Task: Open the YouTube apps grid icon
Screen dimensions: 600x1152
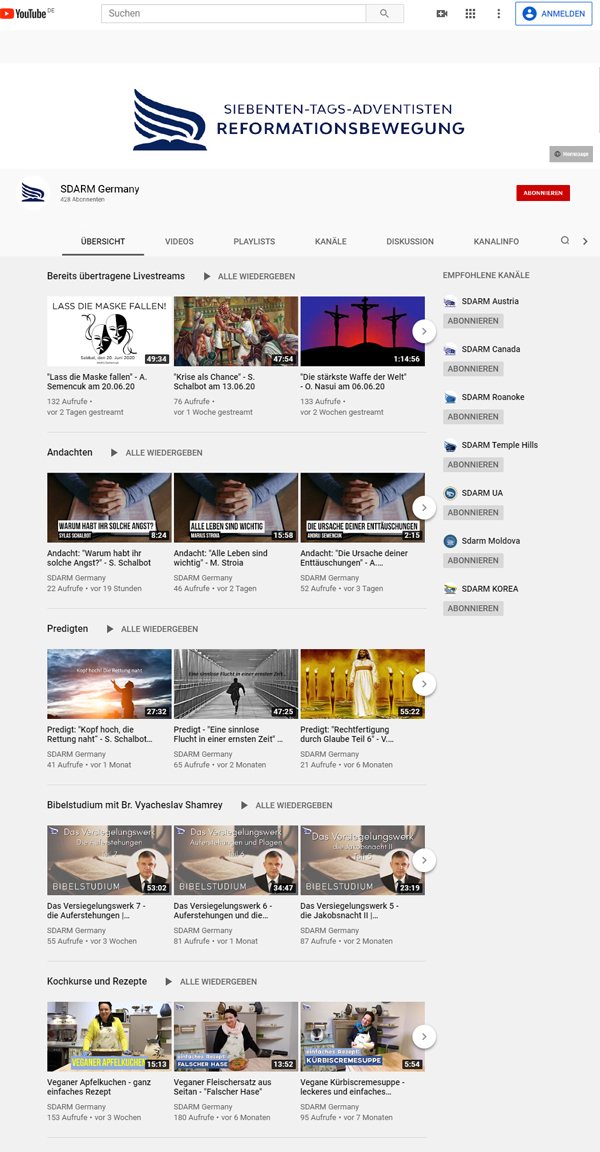Action: pyautogui.click(x=471, y=13)
